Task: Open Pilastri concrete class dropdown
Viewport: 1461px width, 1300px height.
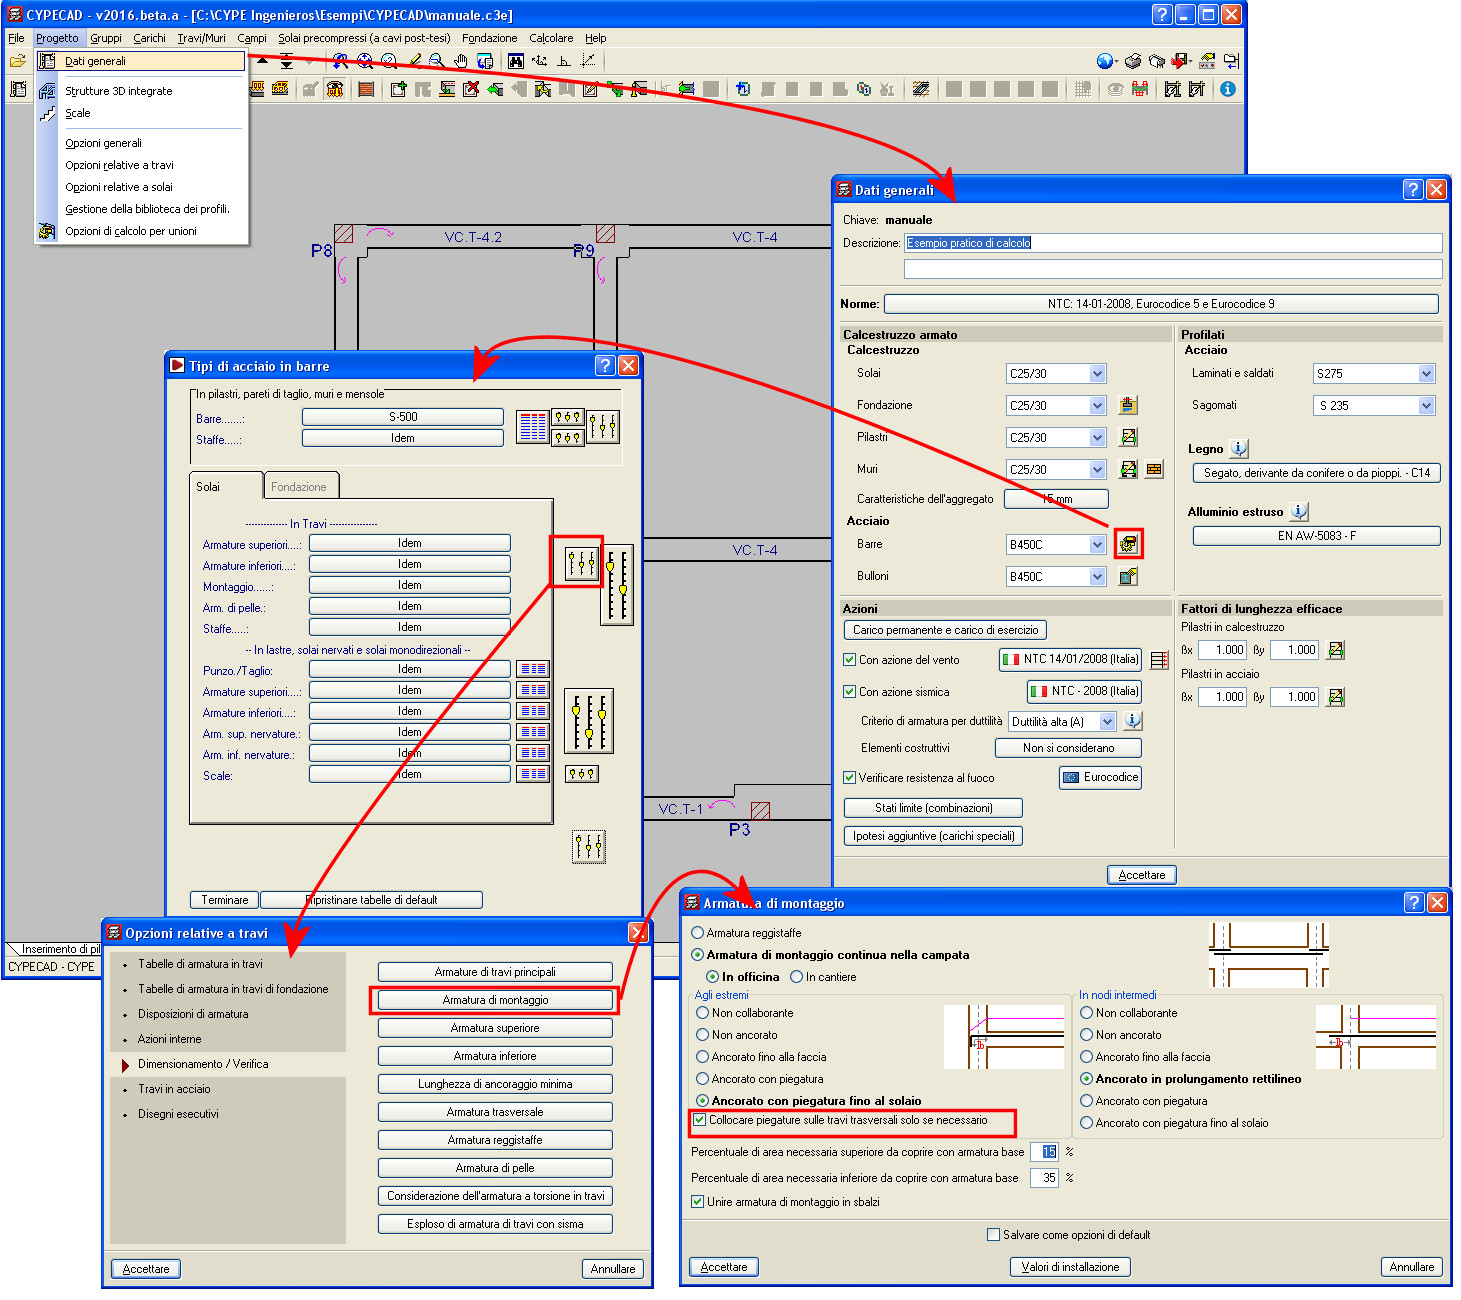Action: [1097, 438]
